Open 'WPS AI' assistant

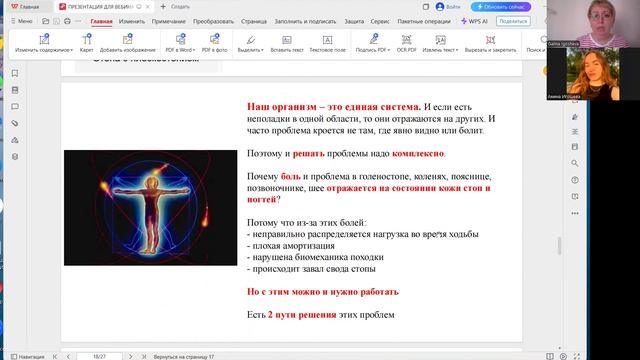point(474,21)
